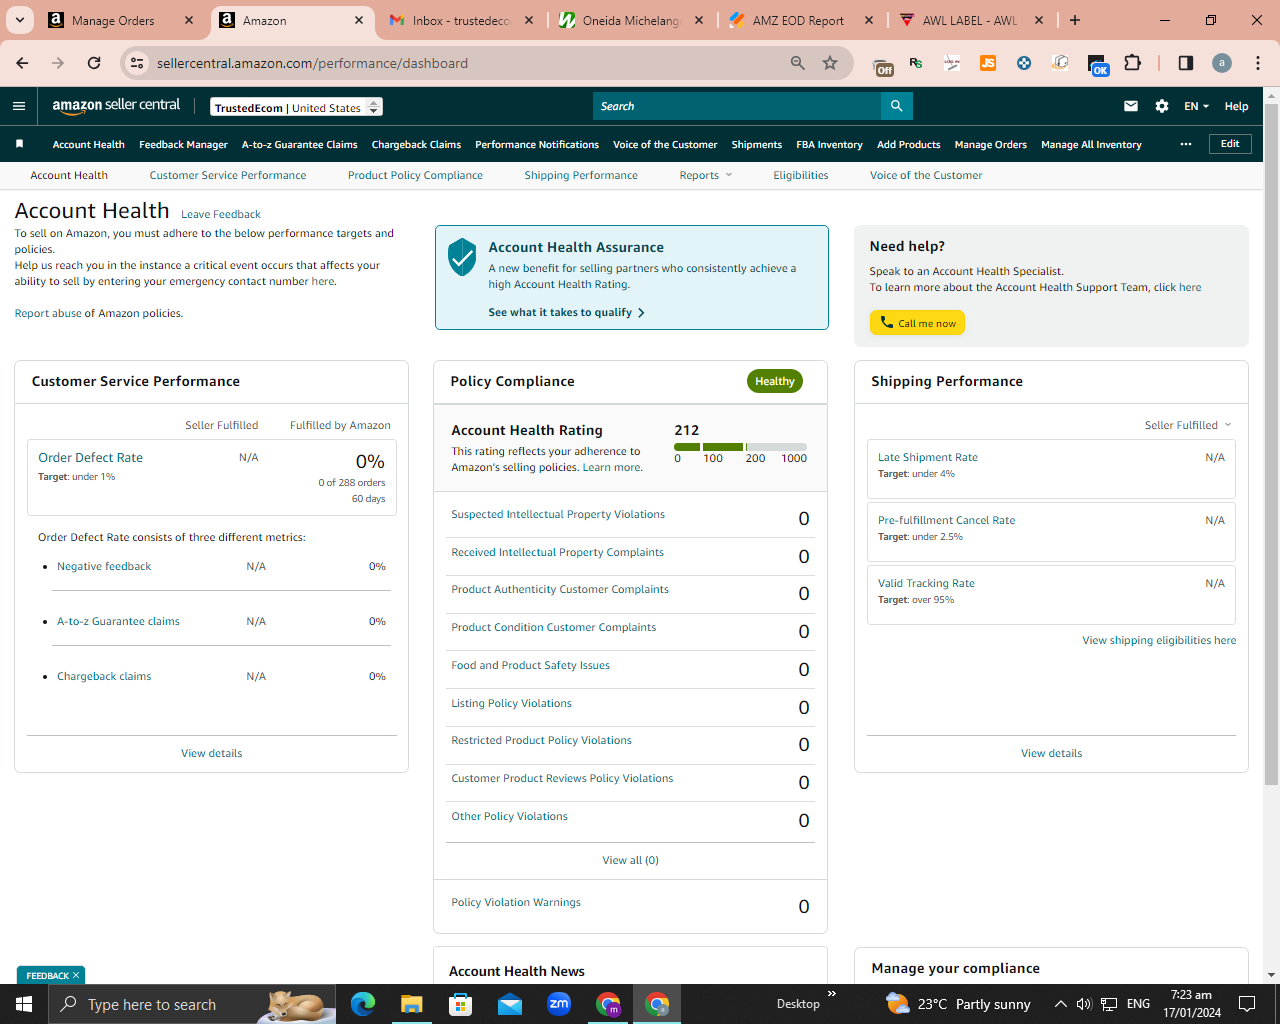The height and width of the screenshot is (1024, 1280).
Task: Toggle the browser side panel
Action: pos(1186,63)
